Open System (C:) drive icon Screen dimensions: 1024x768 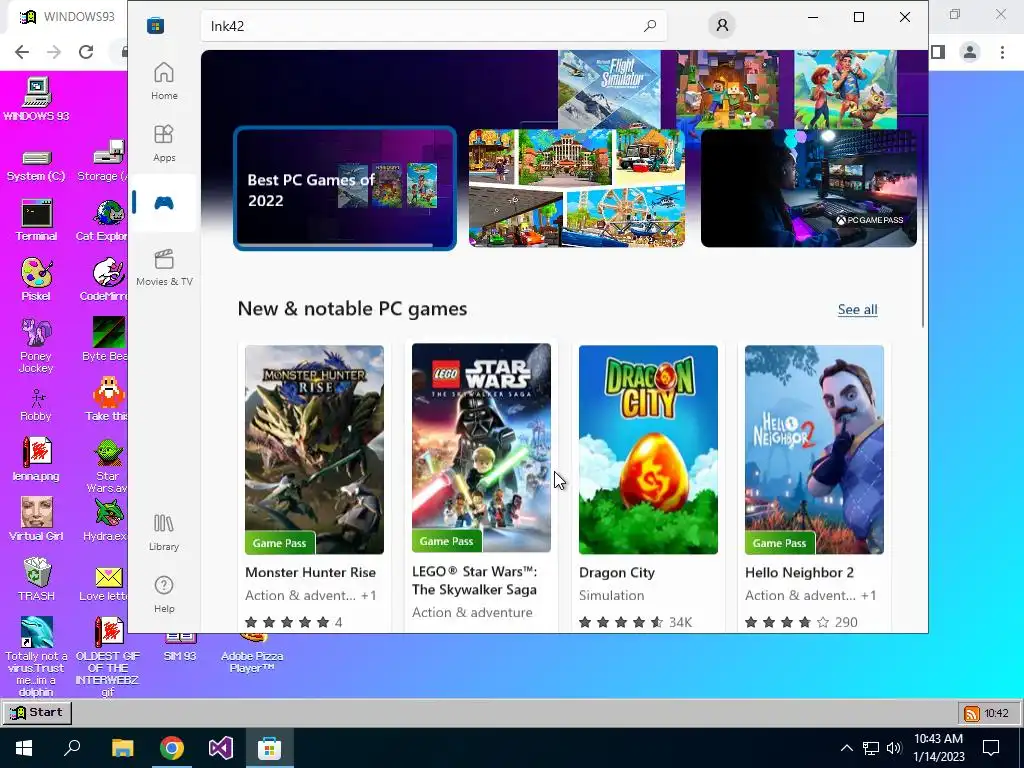[x=36, y=165]
